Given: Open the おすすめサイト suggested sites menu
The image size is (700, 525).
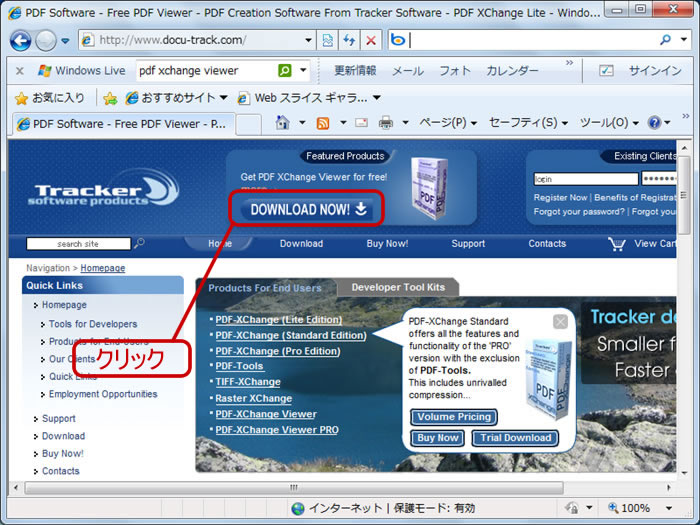Looking at the screenshot, I should point(176,98).
